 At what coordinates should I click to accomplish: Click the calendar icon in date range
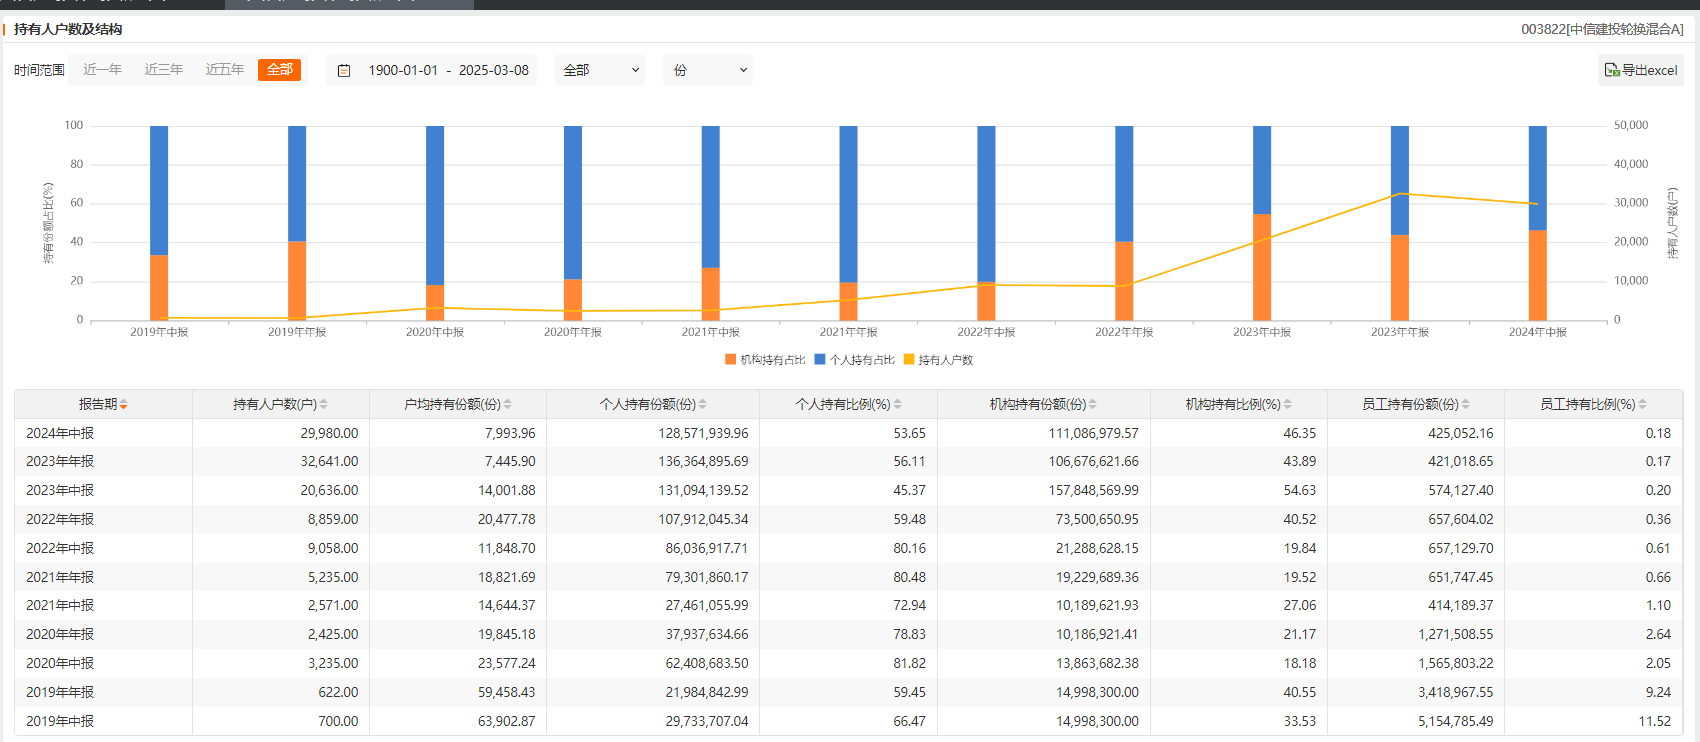[x=344, y=71]
